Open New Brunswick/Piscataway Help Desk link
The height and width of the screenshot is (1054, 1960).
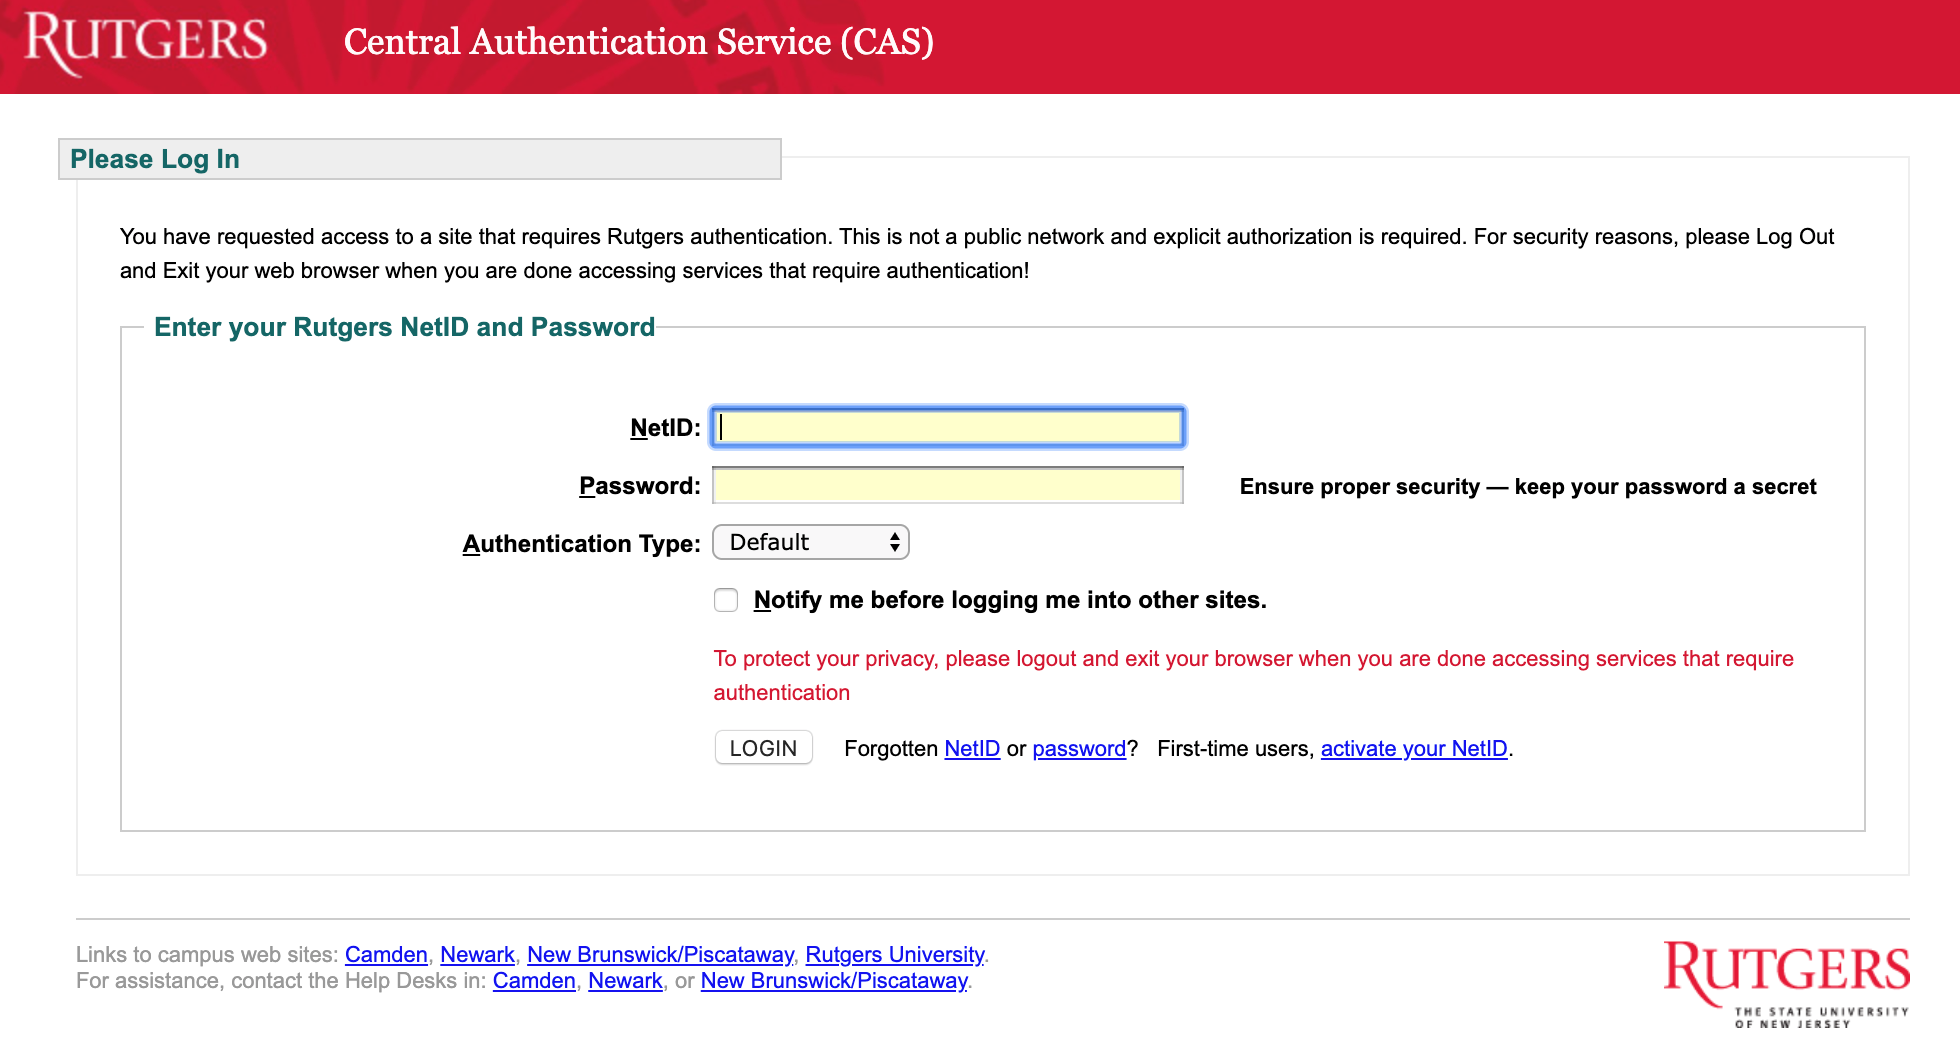[x=834, y=981]
